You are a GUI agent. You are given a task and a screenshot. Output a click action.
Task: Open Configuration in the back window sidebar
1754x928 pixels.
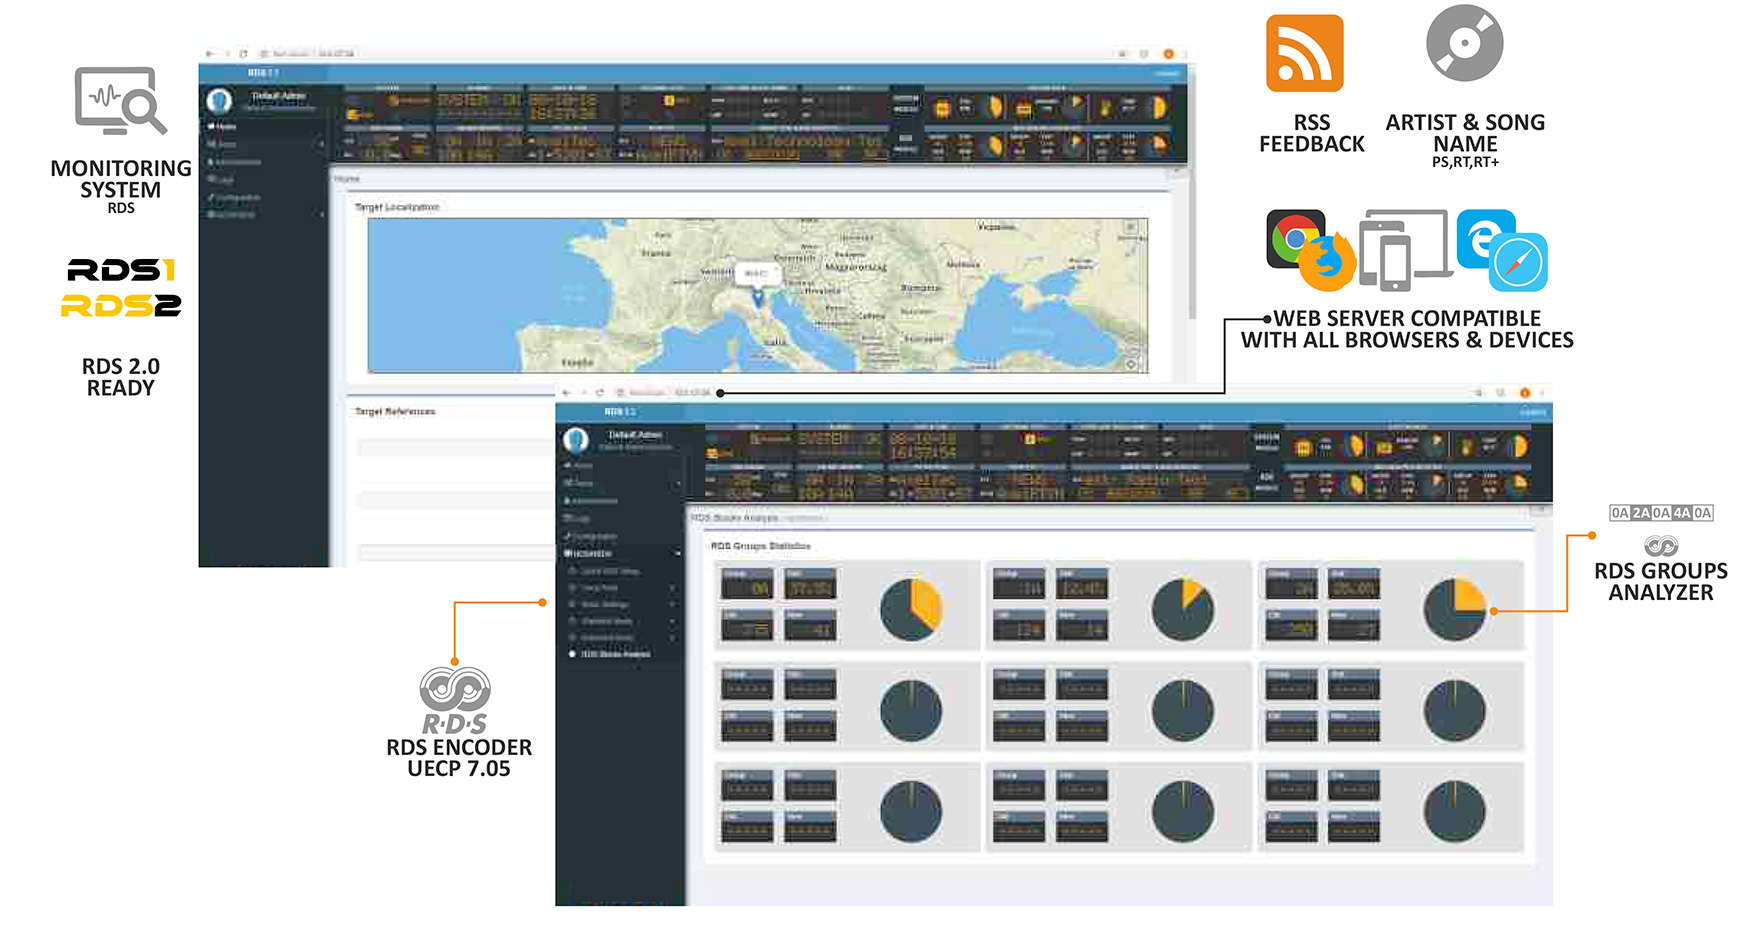[238, 197]
